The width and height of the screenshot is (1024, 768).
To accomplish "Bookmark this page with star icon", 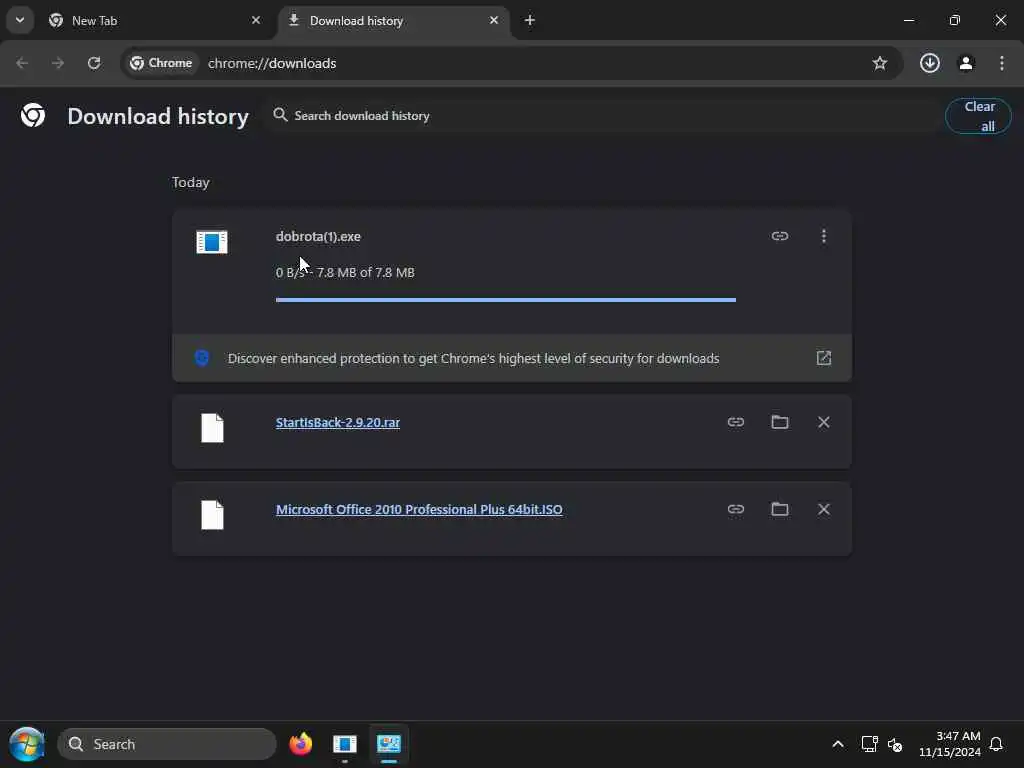I will click(x=880, y=63).
